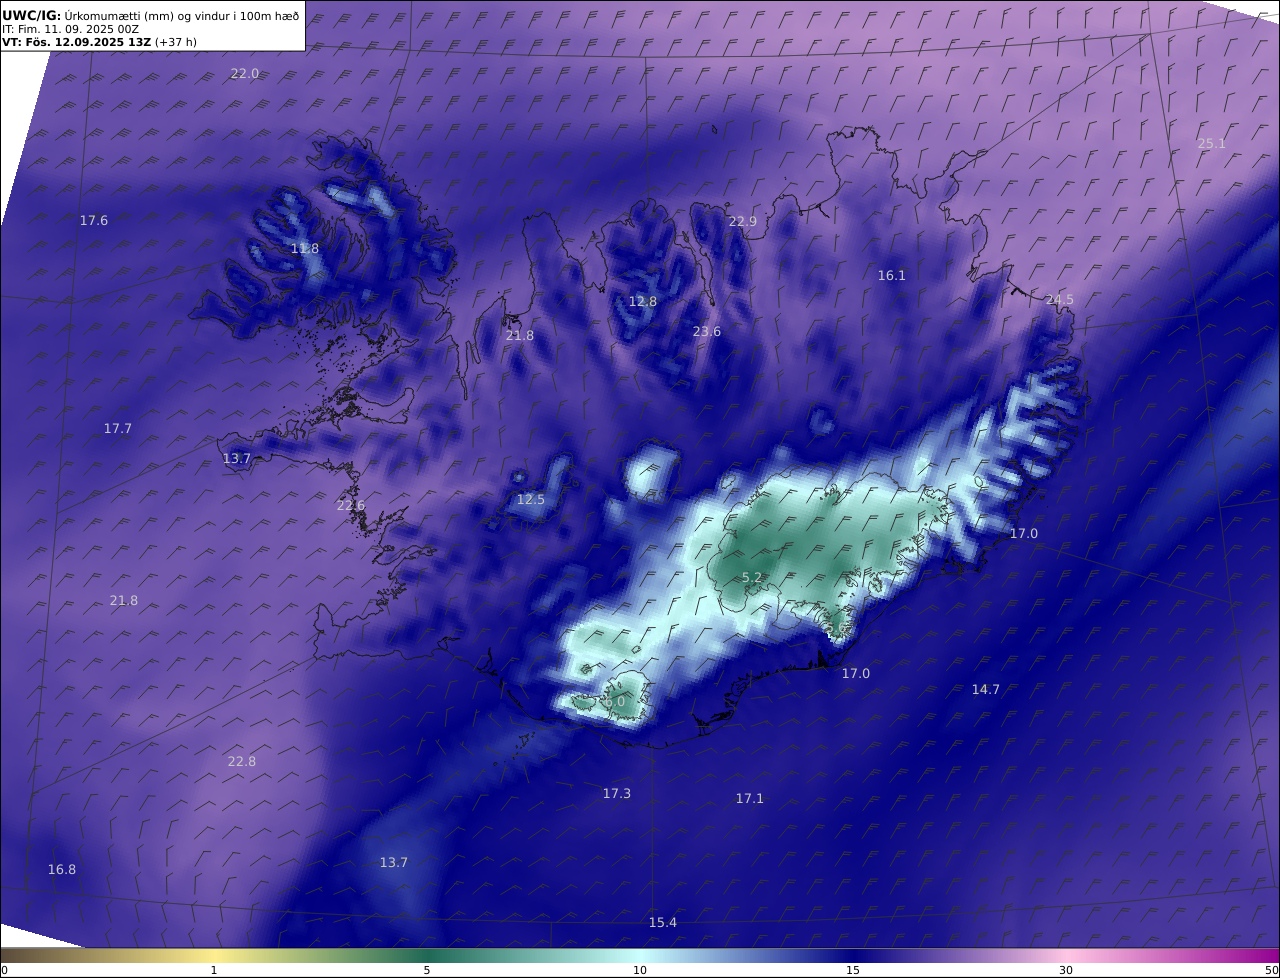The height and width of the screenshot is (978, 1280).
Task: Click the color scale tick label 50
Action: [x=1271, y=971]
